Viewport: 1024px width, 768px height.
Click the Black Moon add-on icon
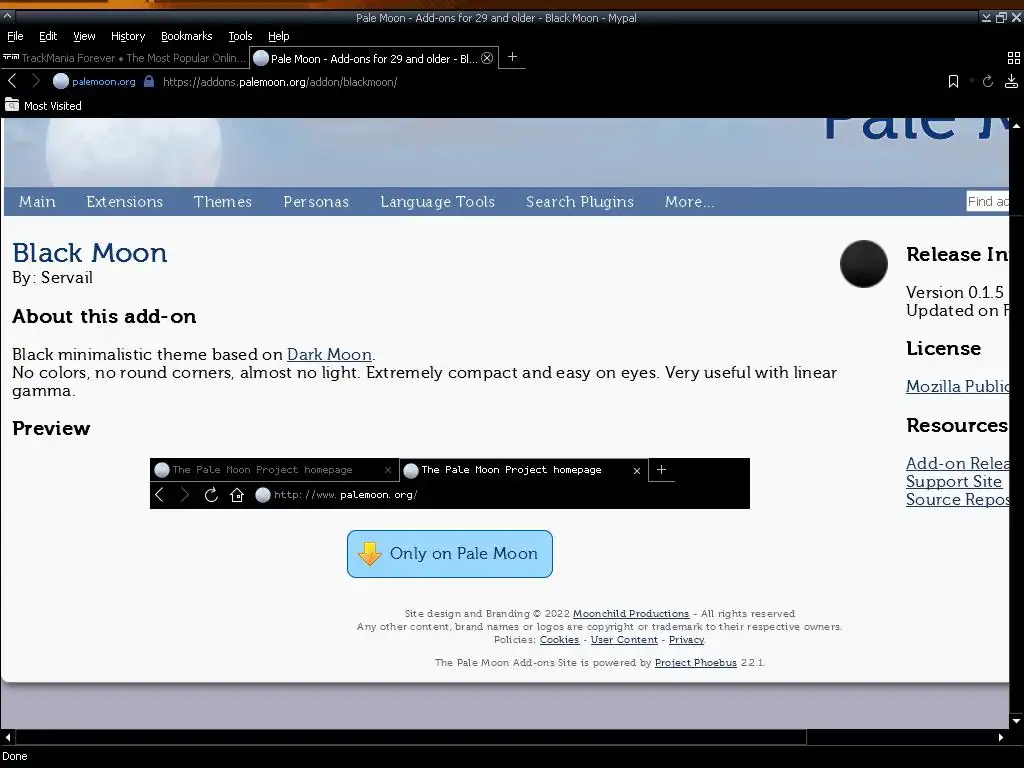[863, 264]
